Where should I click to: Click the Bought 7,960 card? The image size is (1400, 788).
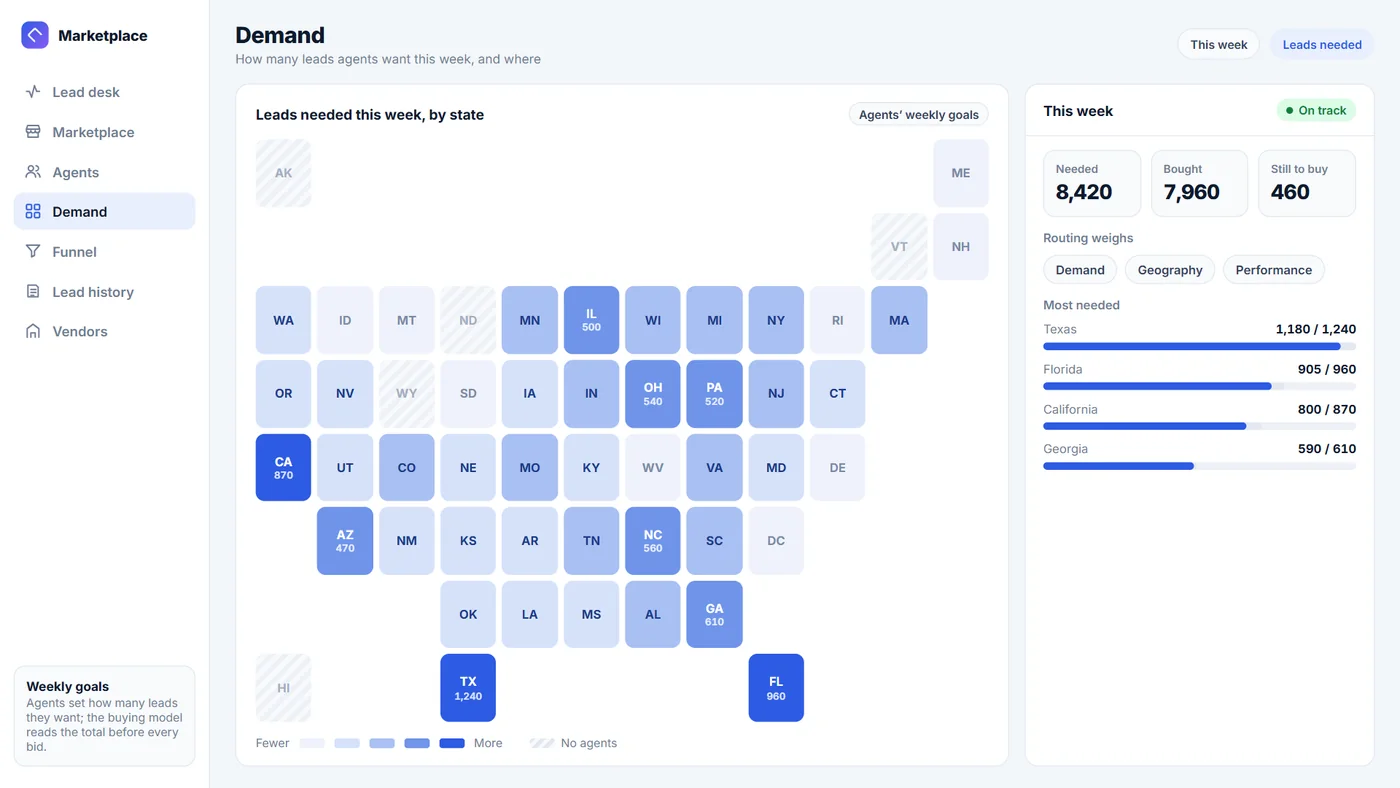pyautogui.click(x=1199, y=183)
